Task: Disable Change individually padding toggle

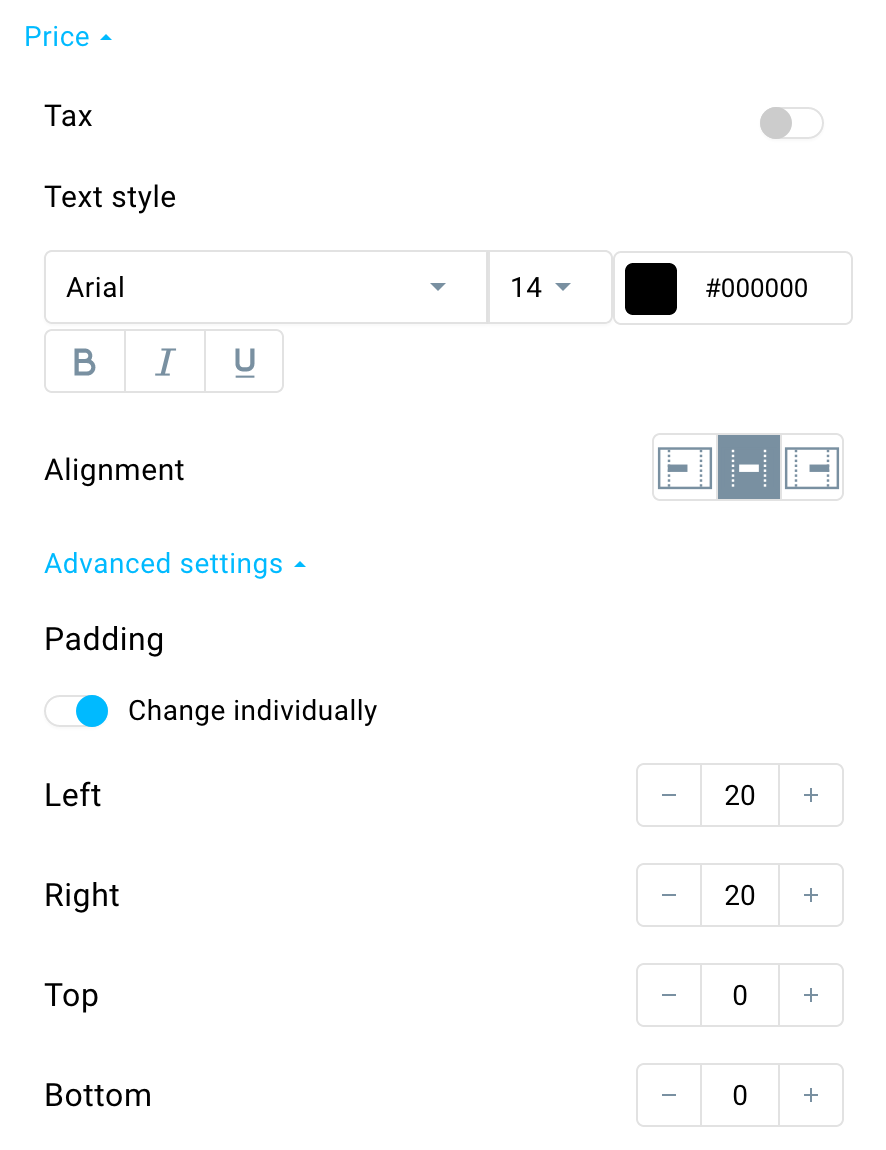Action: pos(76,711)
